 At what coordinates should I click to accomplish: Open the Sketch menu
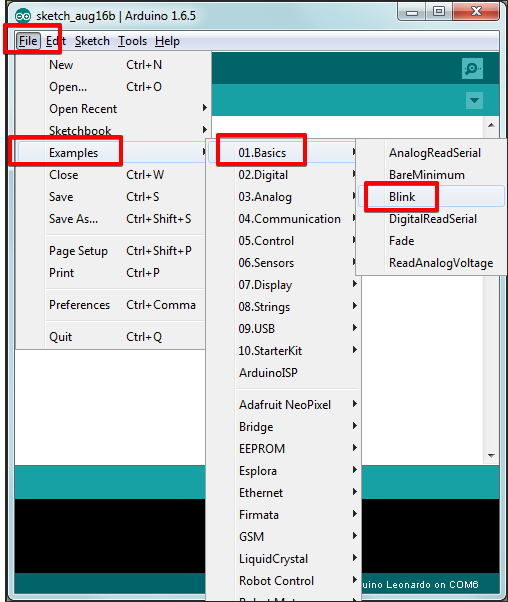click(92, 41)
